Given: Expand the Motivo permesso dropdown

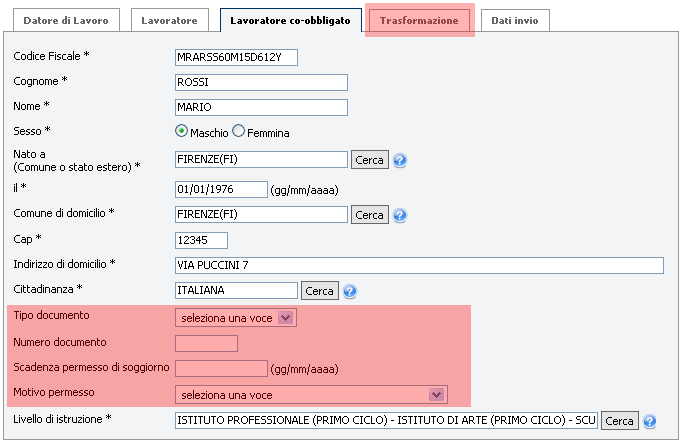Looking at the screenshot, I should click(311, 395).
